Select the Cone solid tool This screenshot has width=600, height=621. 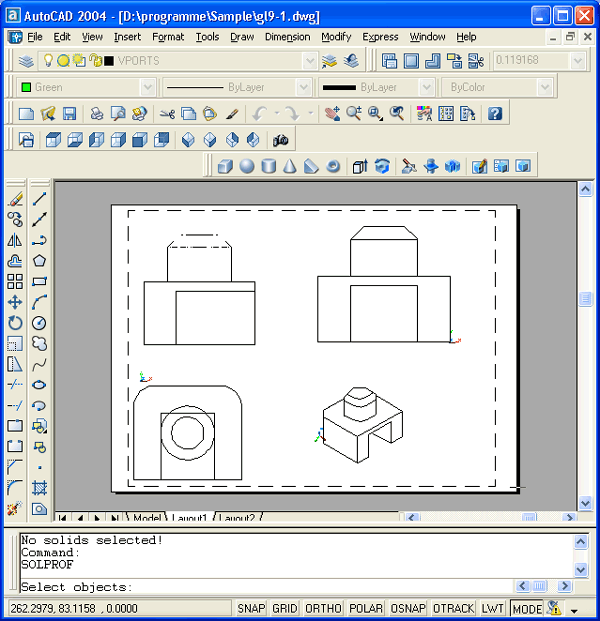click(x=290, y=166)
